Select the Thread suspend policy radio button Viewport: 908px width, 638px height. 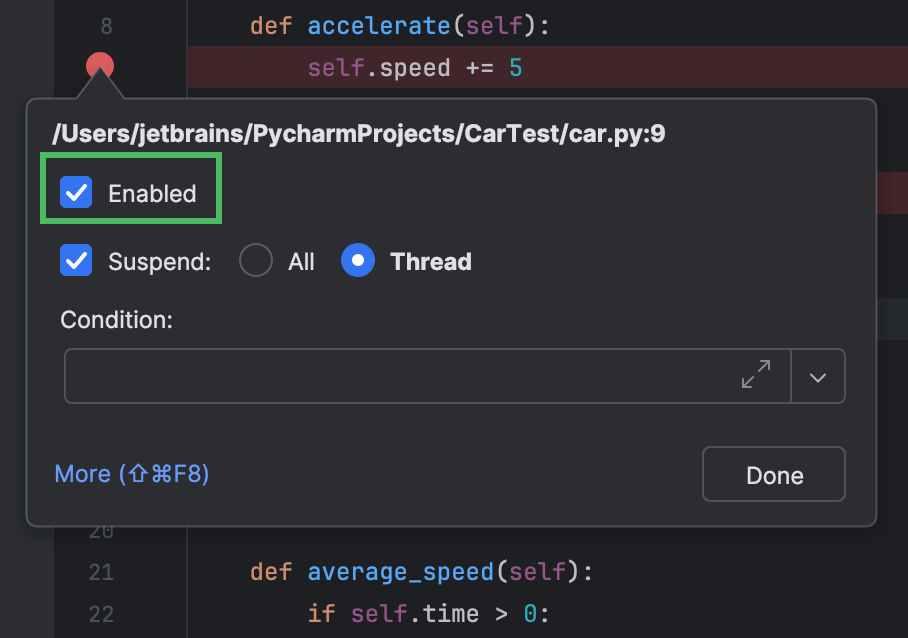tap(358, 260)
